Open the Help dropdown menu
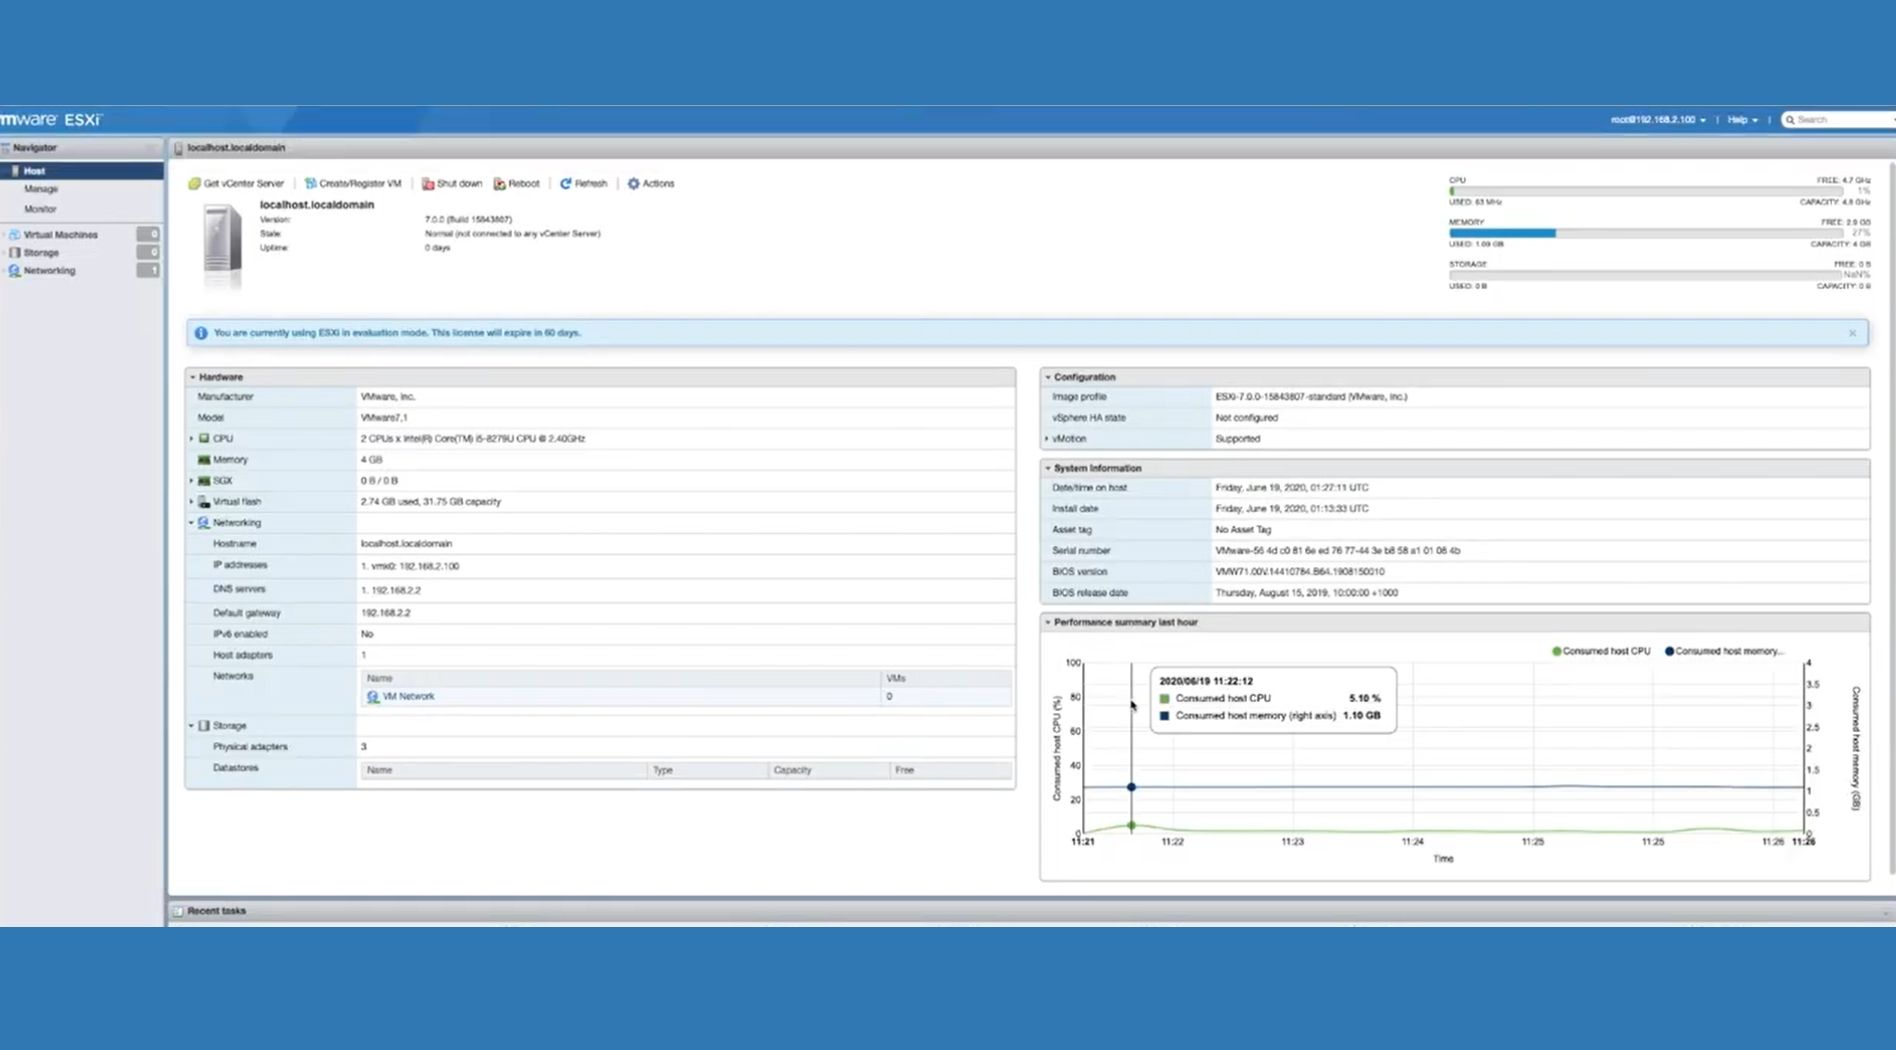Viewport: 1896px width, 1050px height. [1742, 120]
